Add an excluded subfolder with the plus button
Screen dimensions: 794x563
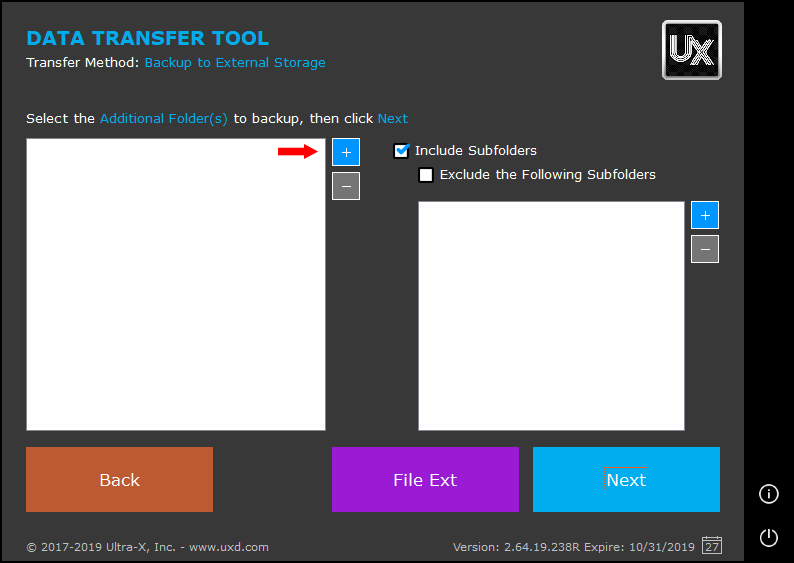(x=704, y=215)
